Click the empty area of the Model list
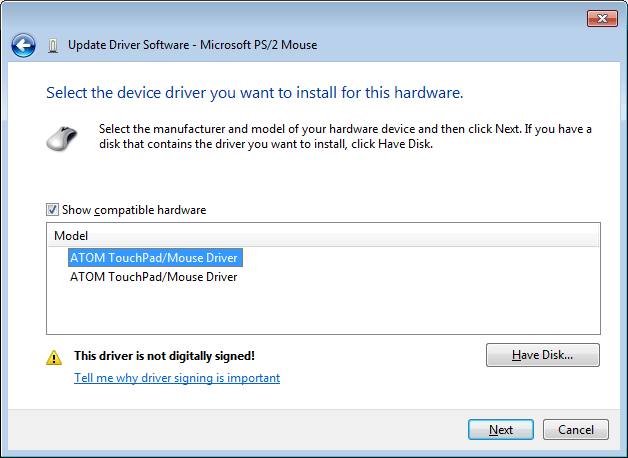This screenshot has width=628, height=458. click(x=323, y=310)
